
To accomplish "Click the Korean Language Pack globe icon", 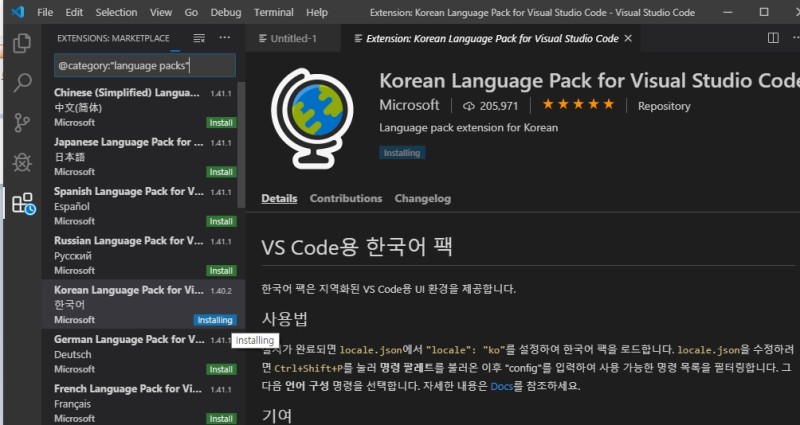I will [x=312, y=118].
